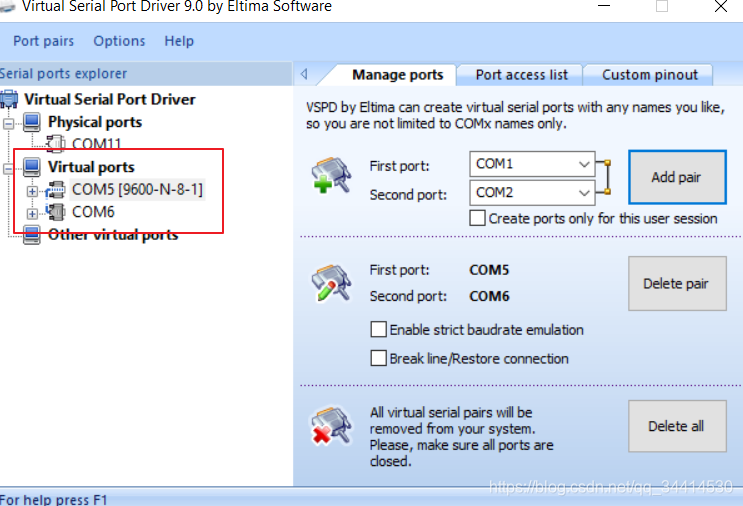743x506 pixels.
Task: Enable strict baudrate emulation checkbox
Action: click(x=378, y=329)
